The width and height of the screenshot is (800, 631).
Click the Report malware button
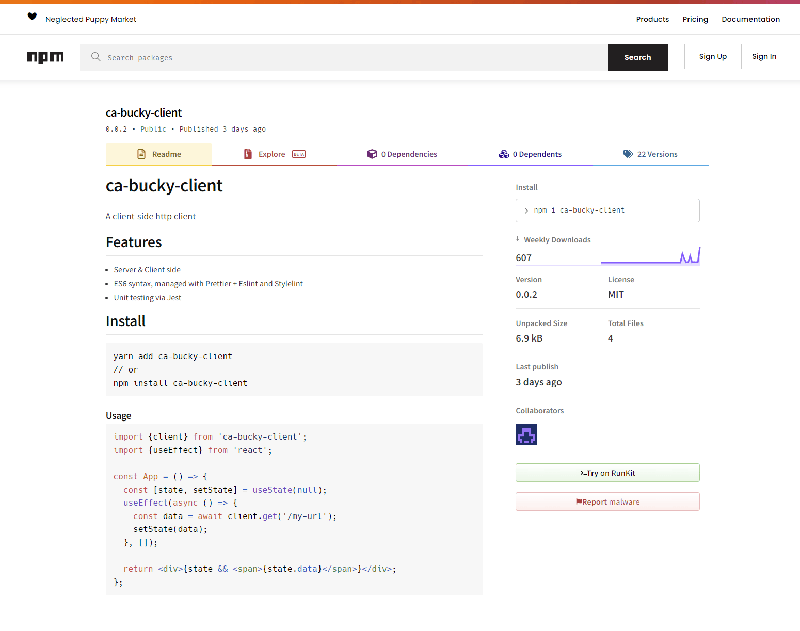coord(608,501)
